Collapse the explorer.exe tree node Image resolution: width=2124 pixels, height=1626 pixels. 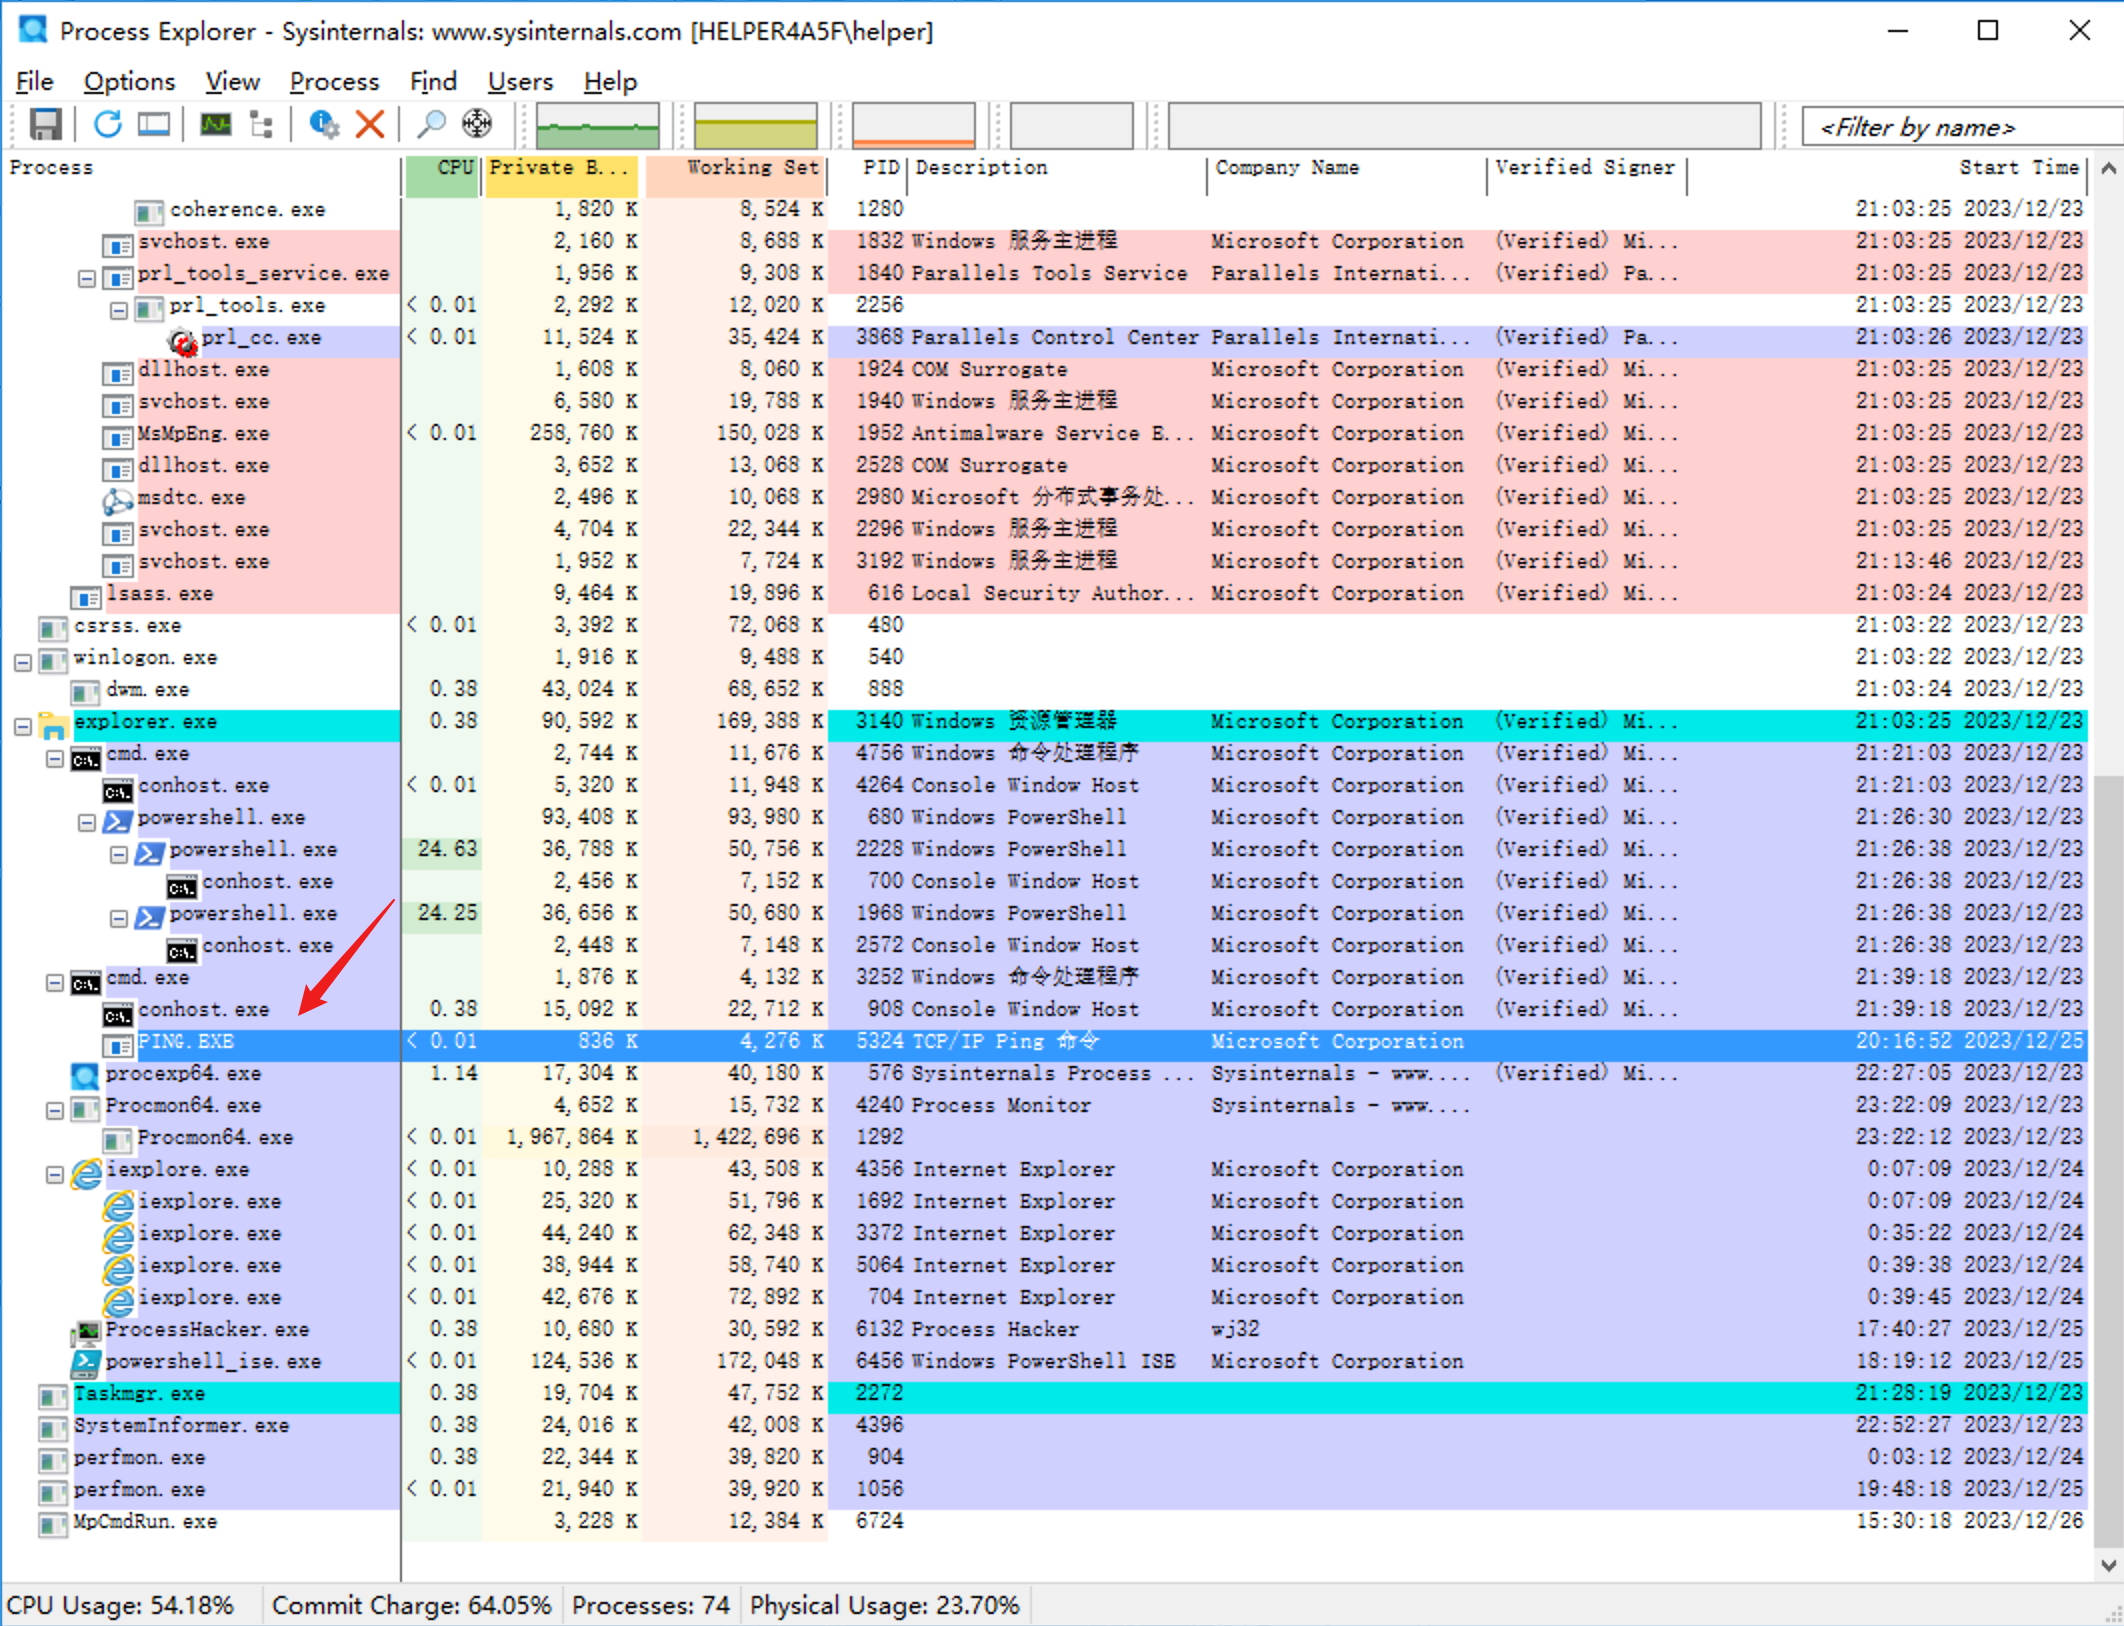(23, 727)
